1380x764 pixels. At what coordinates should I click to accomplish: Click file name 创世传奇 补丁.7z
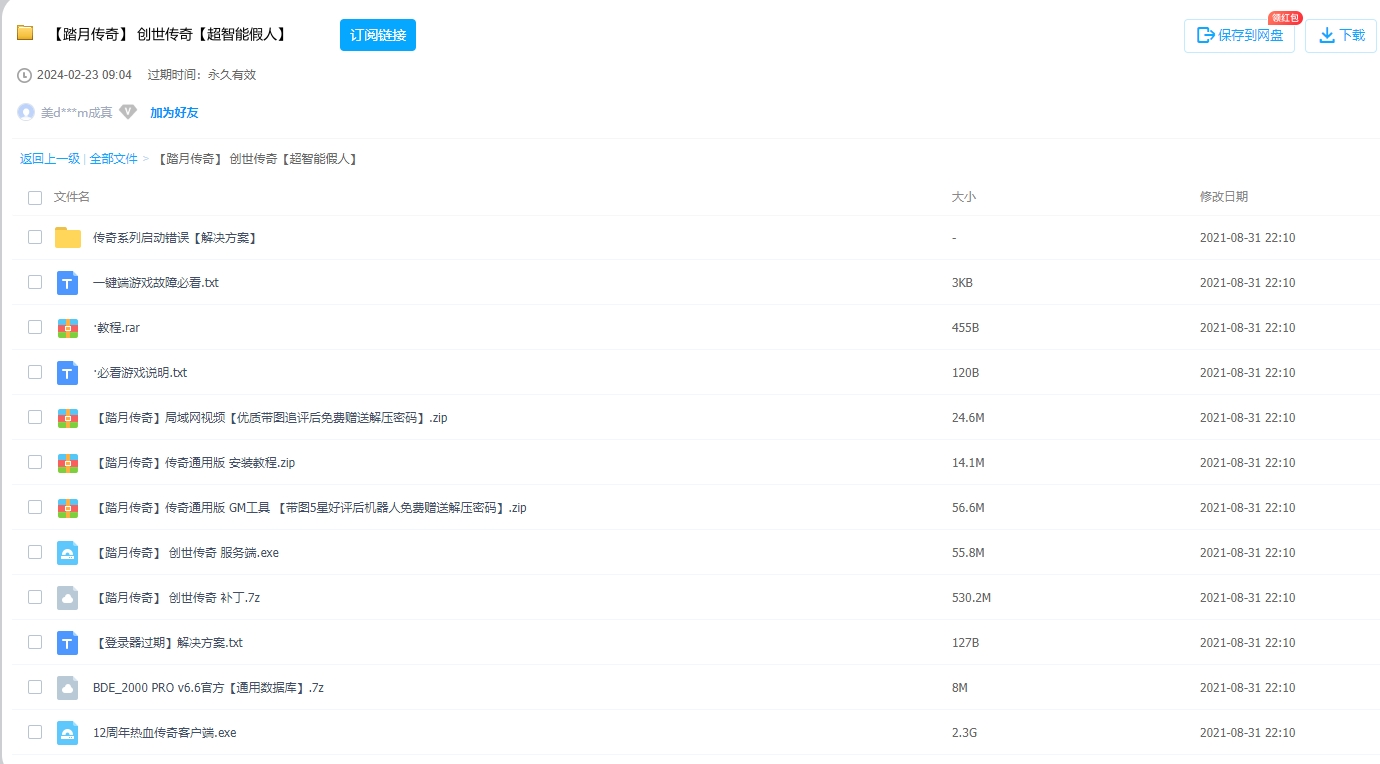(177, 598)
